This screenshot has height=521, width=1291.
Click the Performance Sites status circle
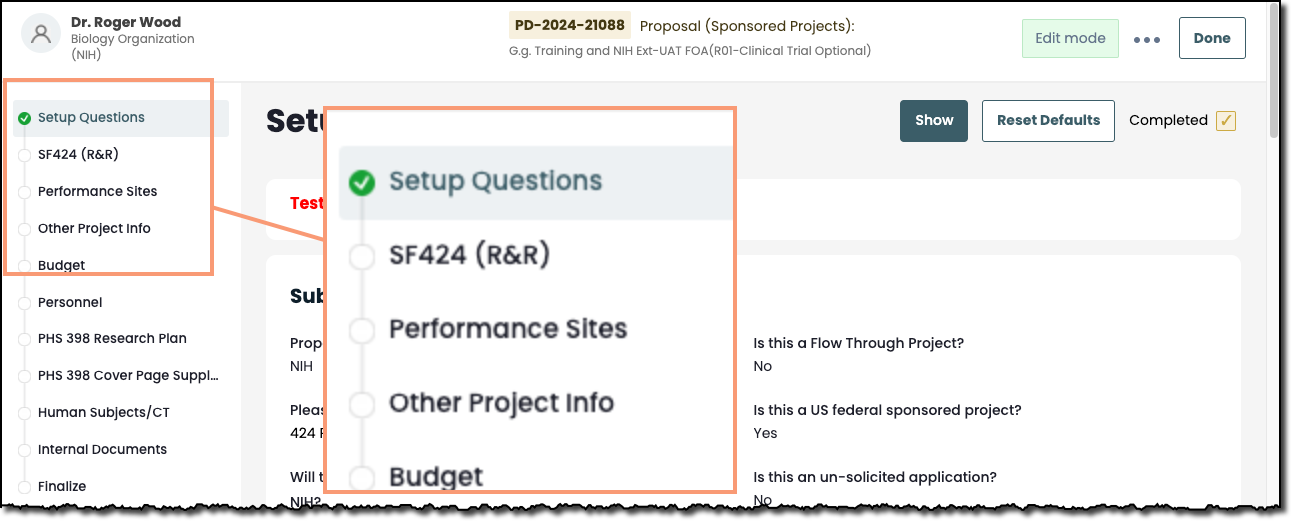[x=24, y=192]
